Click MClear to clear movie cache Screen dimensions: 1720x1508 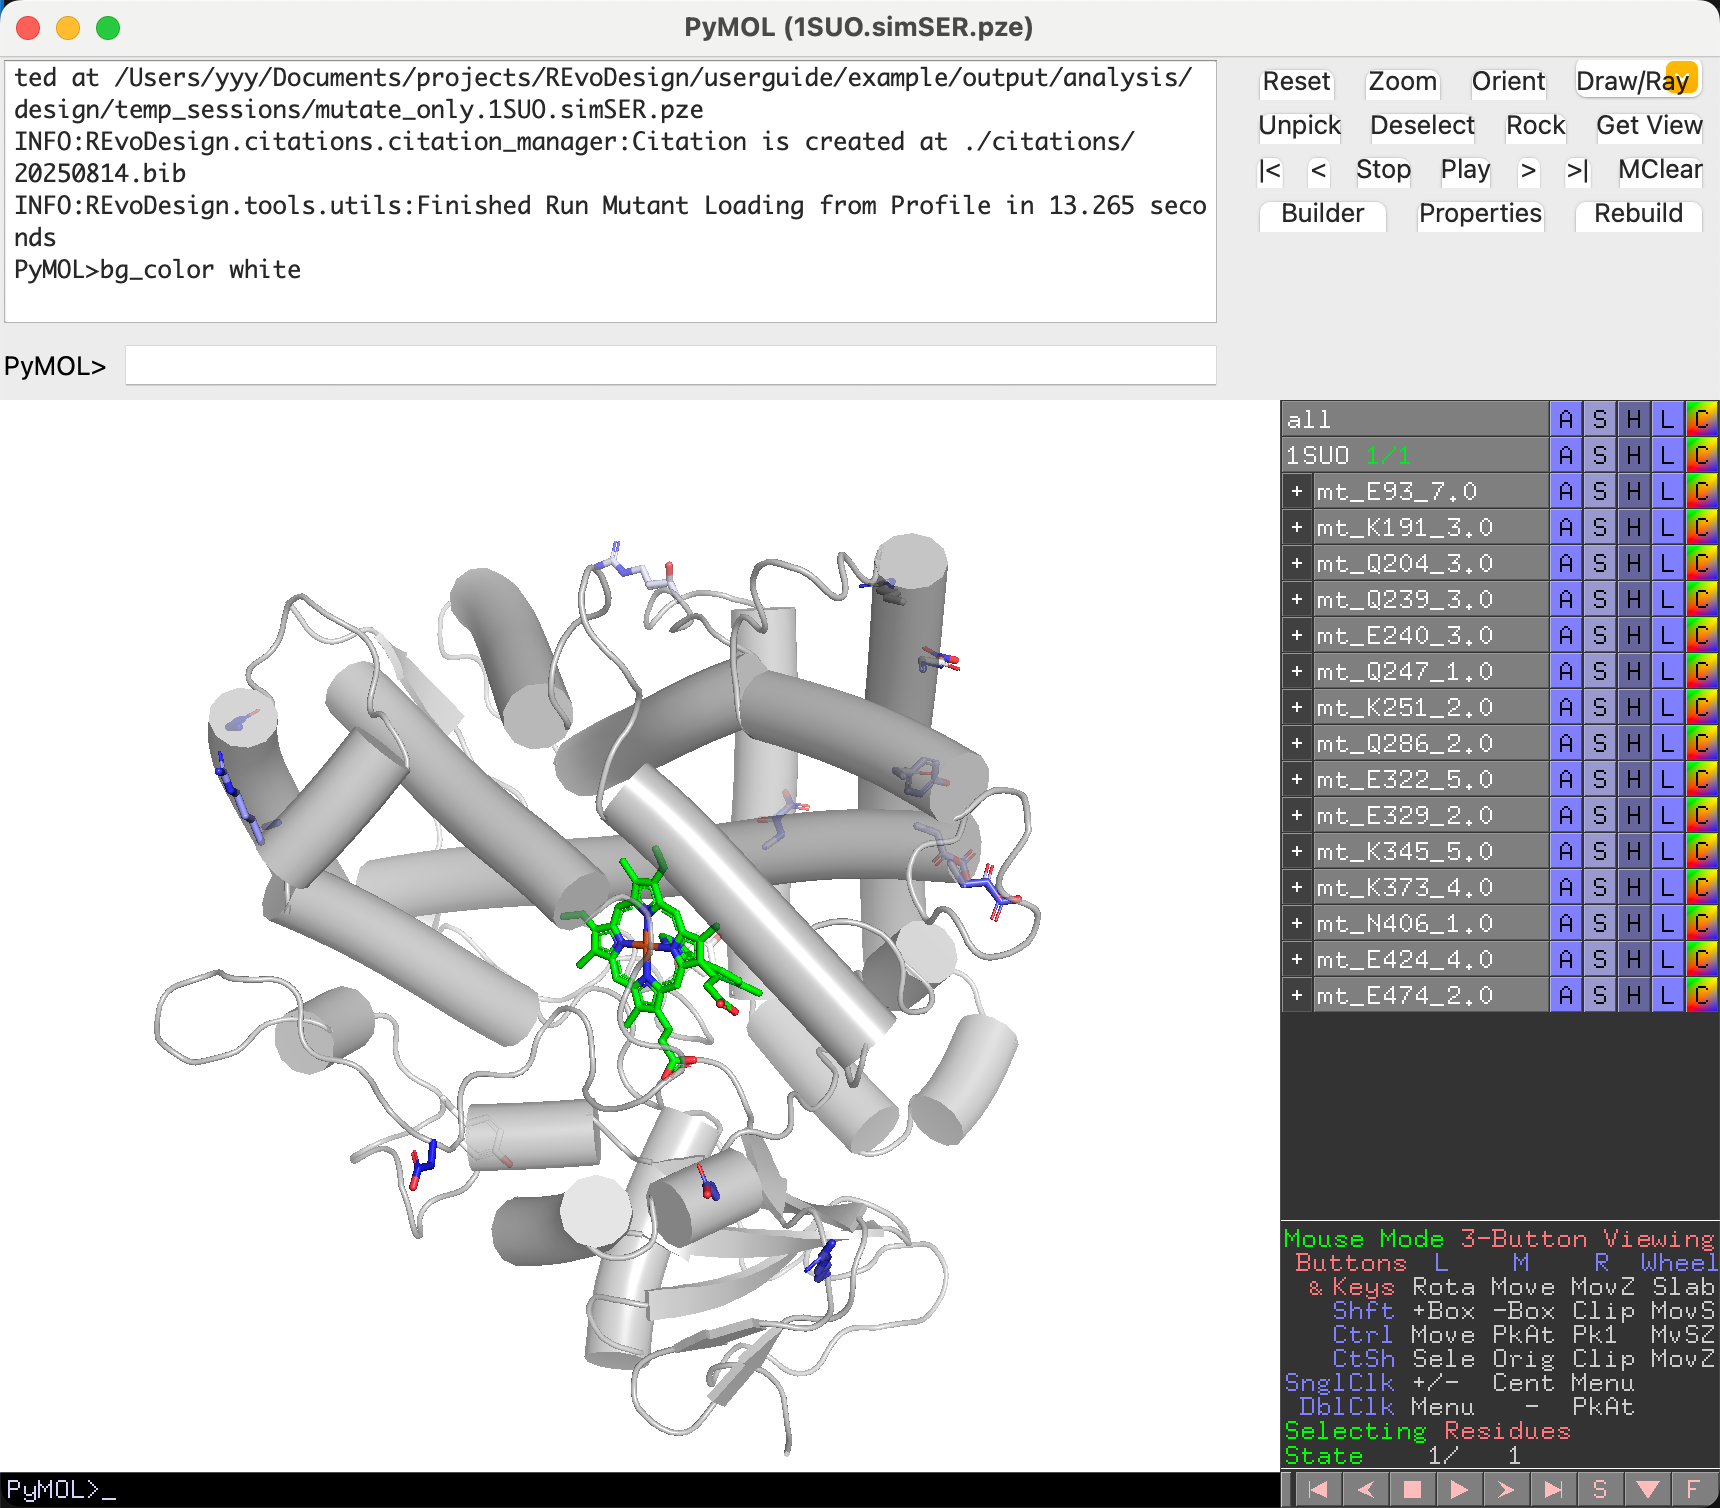(x=1660, y=169)
